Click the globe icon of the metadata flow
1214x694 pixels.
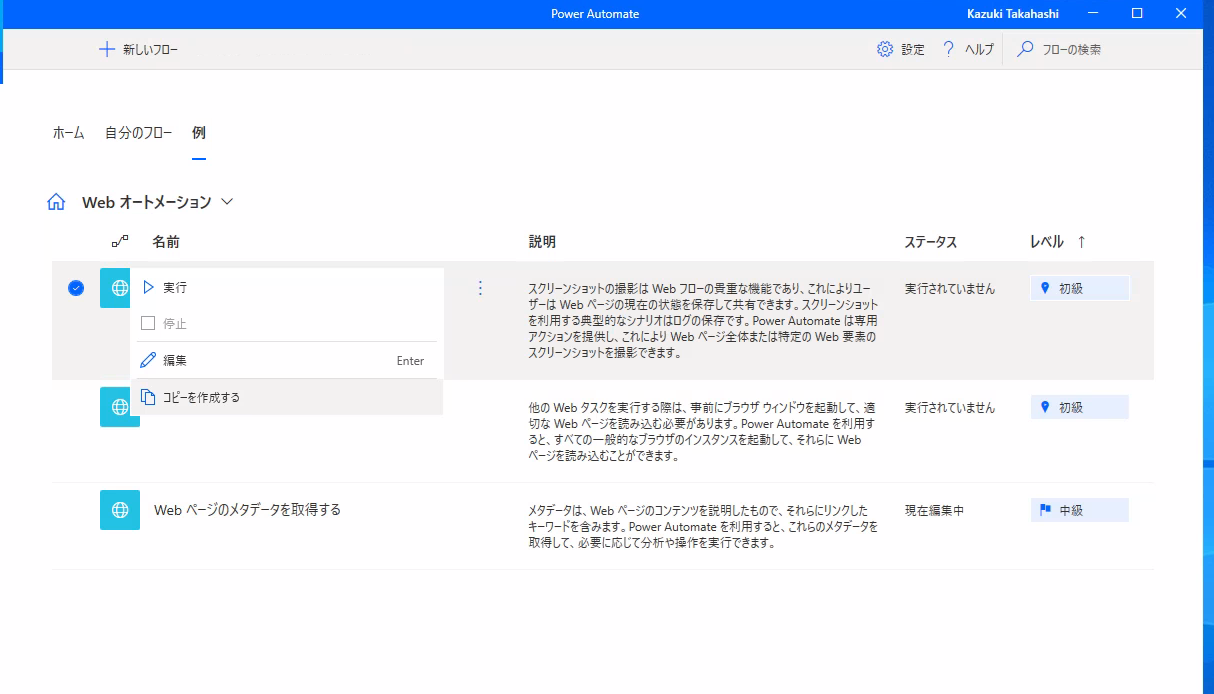[x=120, y=509]
